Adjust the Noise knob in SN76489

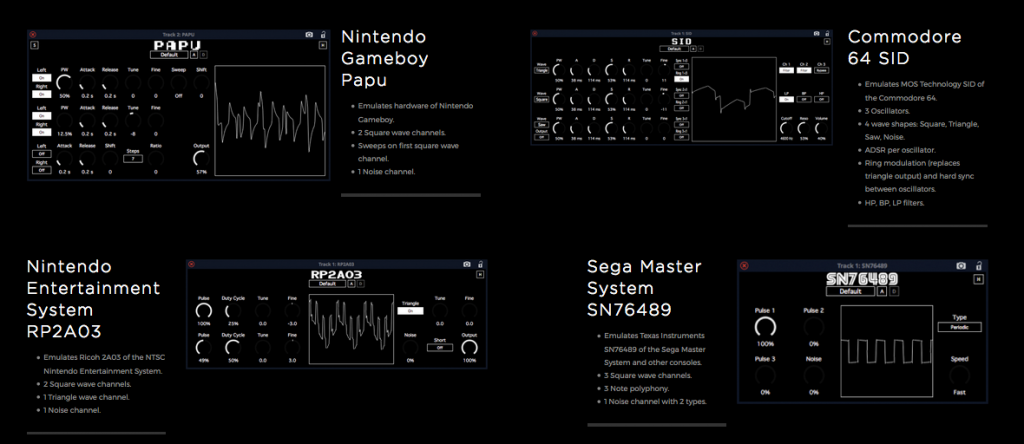pyautogui.click(x=814, y=375)
